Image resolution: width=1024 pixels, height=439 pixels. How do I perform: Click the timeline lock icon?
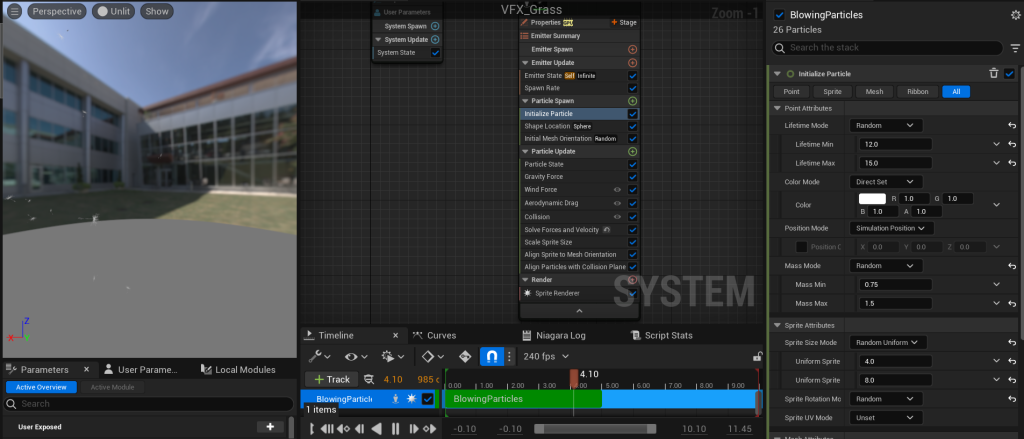757,357
